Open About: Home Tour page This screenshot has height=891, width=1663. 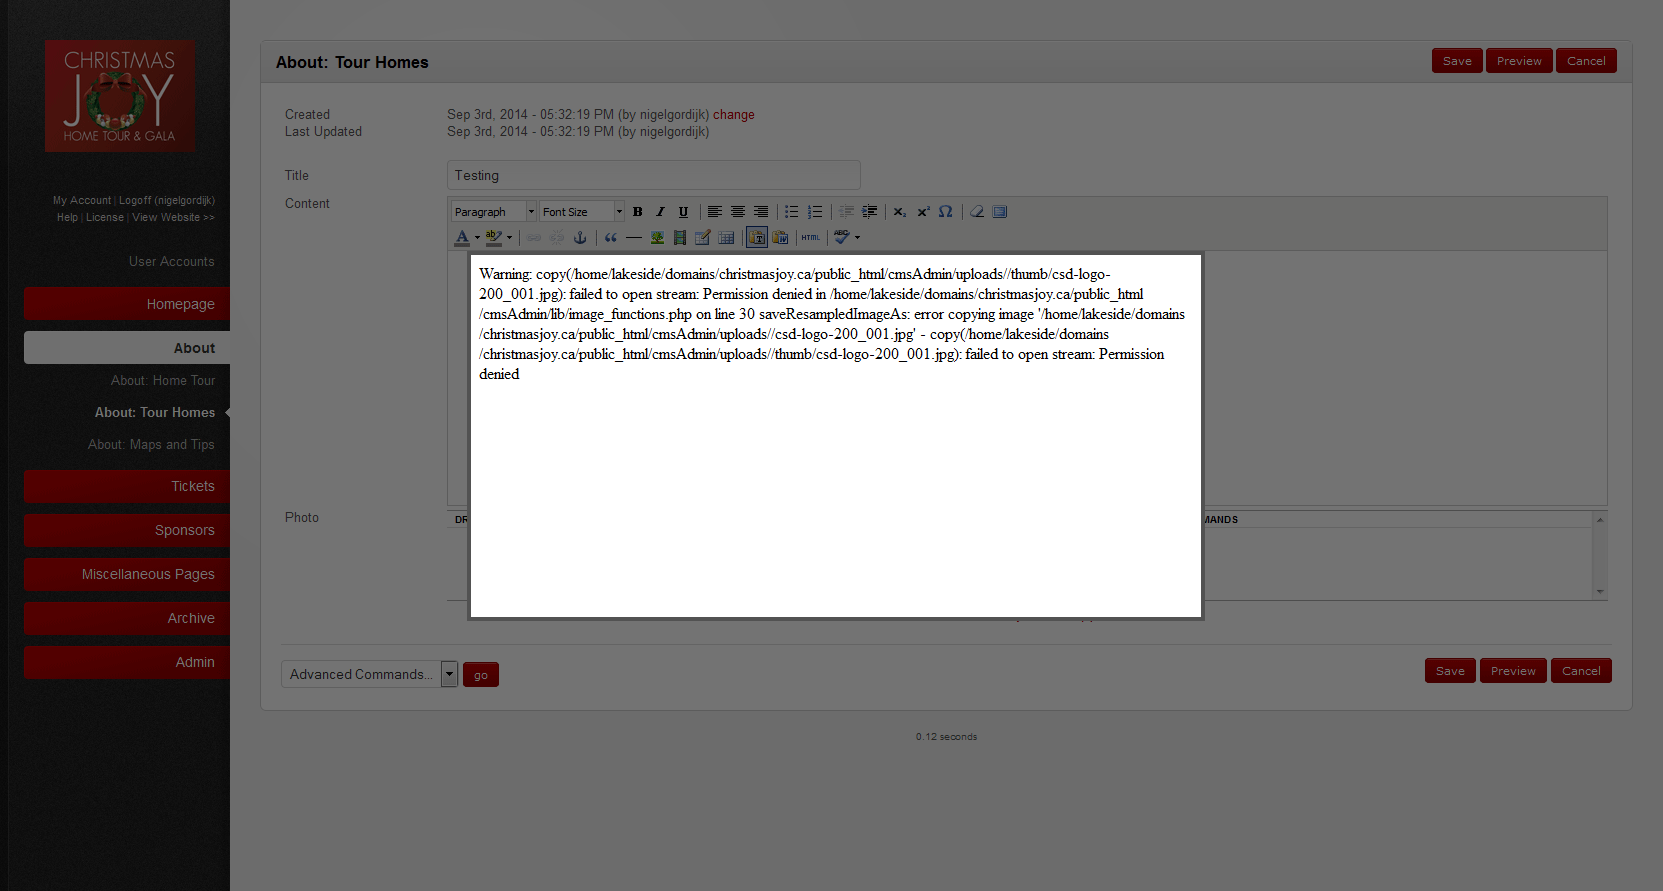tap(163, 381)
